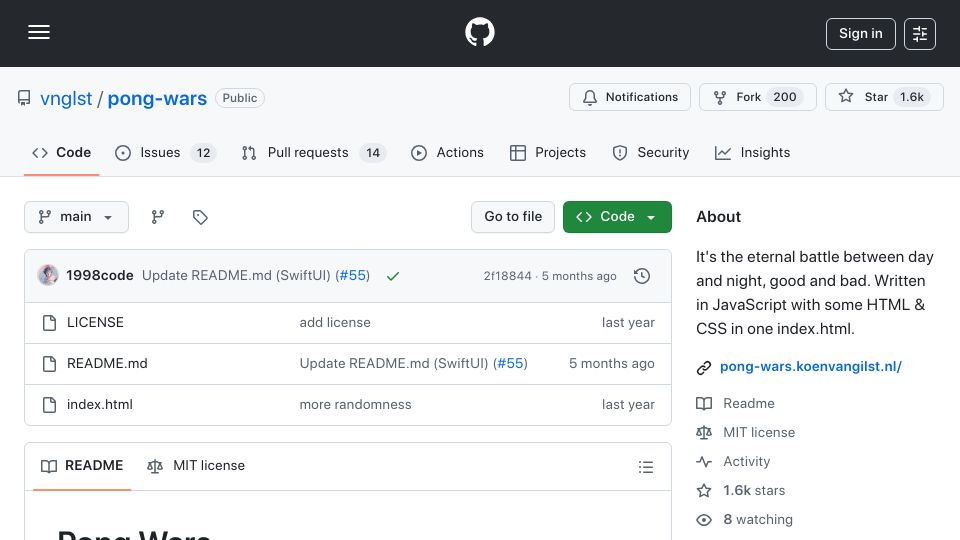960x540 pixels.
Task: Click the LICENSE file icon
Action: 50,323
